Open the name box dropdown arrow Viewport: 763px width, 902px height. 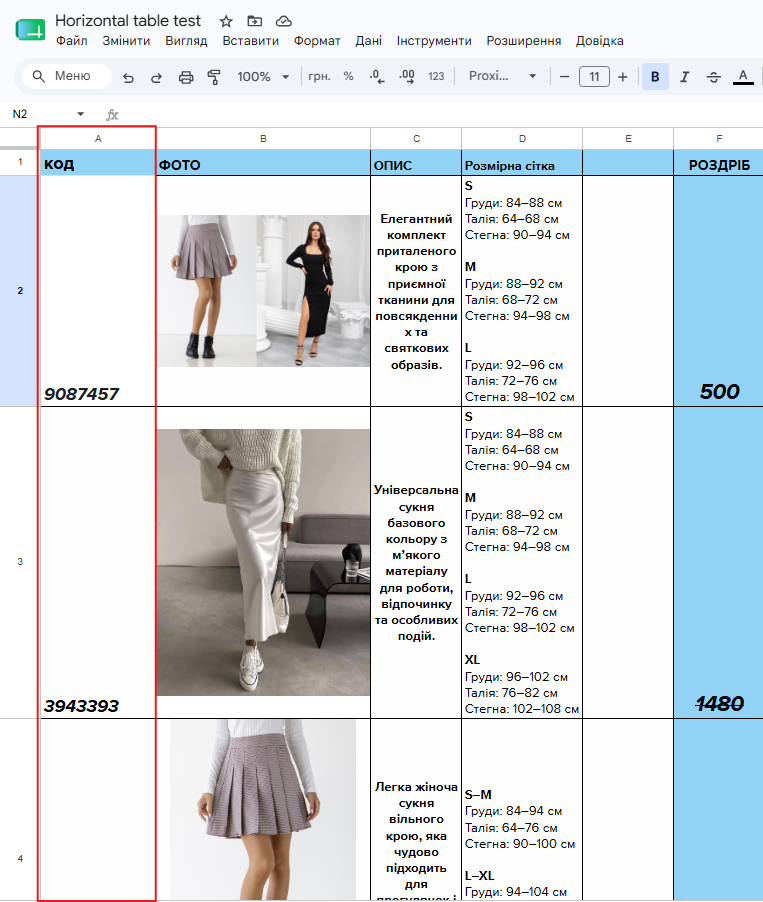(81, 114)
